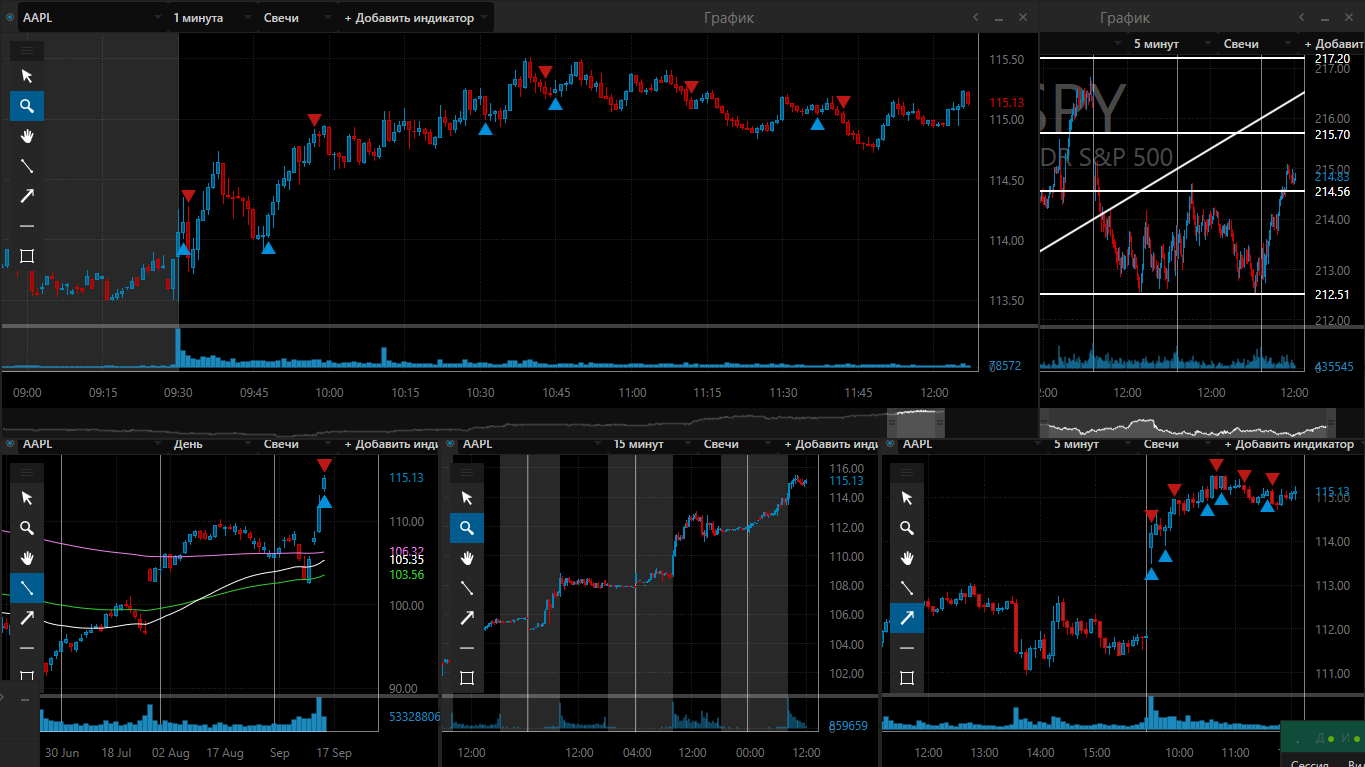1365x767 pixels.
Task: Click the collapse chevron in AAPL График title bar
Action: [976, 18]
